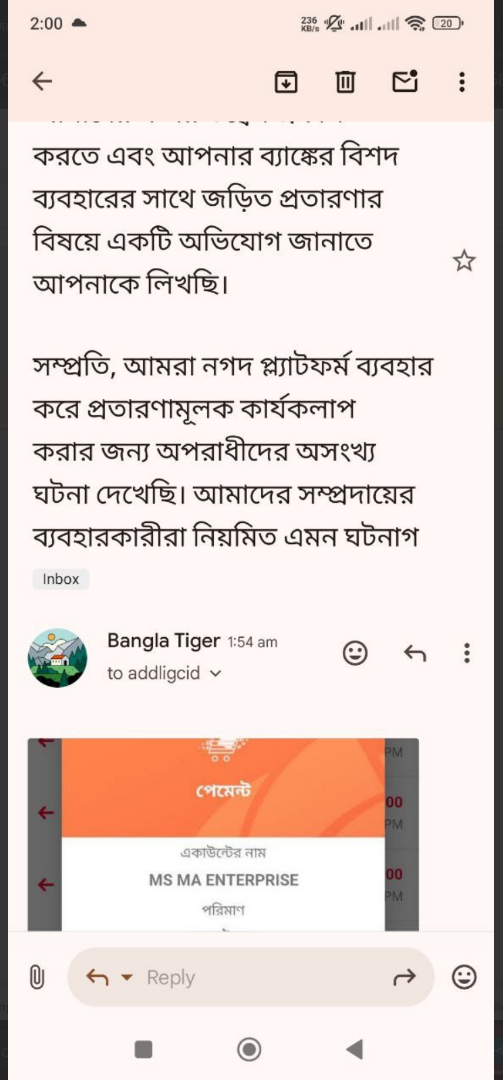Open the MS MA ENTERPRISE payment screenshot
This screenshot has width=503, height=1080.
[x=223, y=834]
